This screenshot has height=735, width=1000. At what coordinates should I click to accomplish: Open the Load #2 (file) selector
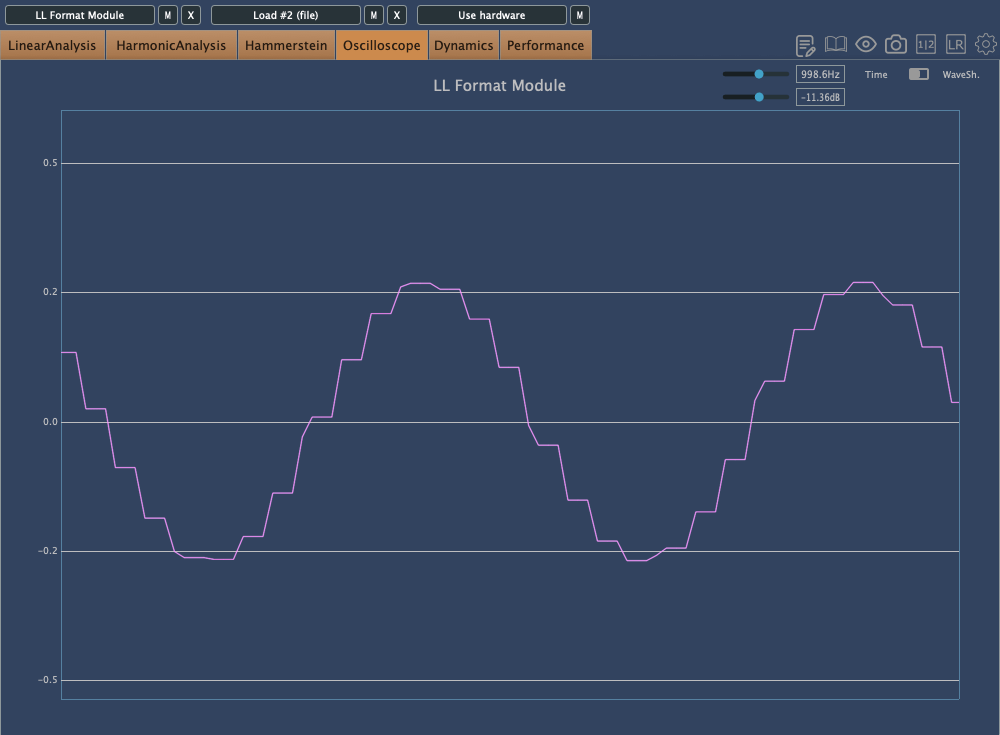pos(286,15)
